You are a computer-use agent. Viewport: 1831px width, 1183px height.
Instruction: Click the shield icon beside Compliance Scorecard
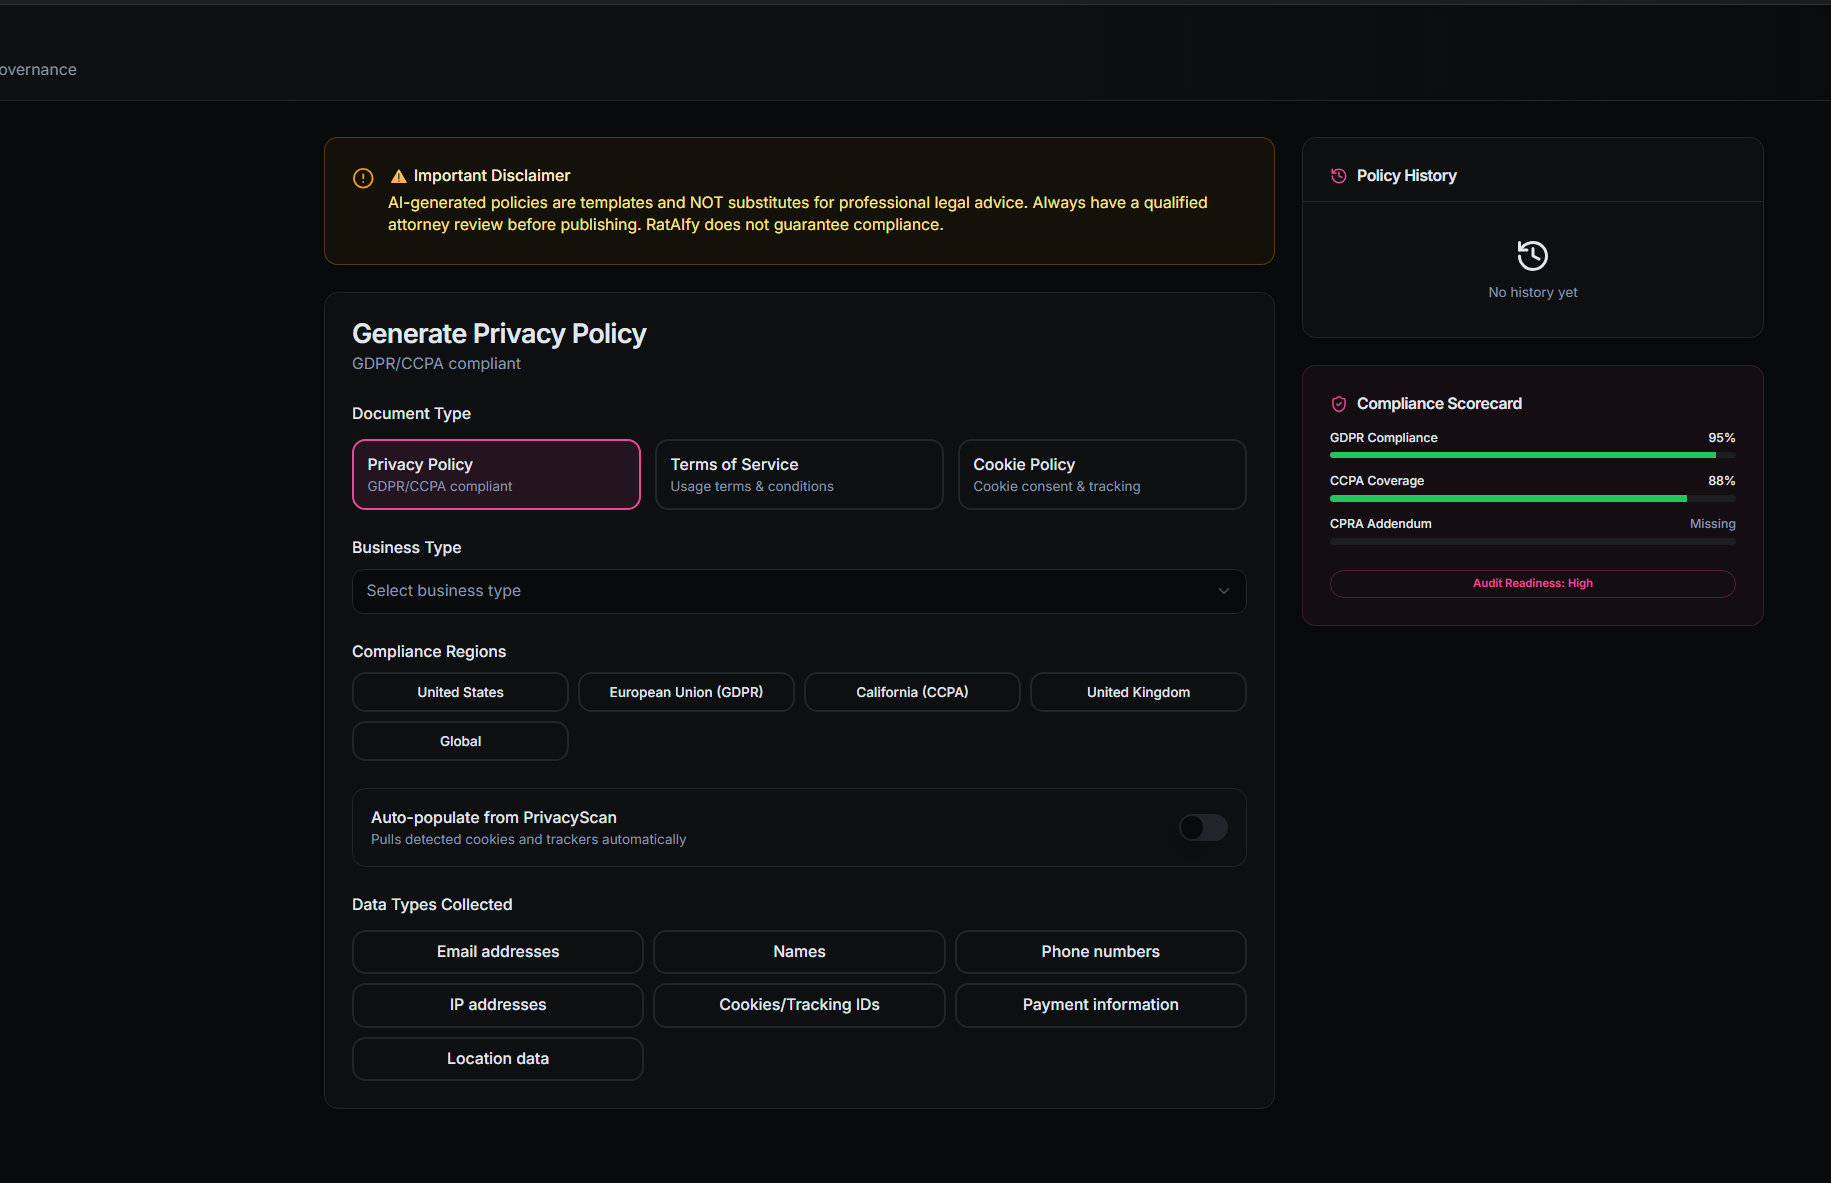point(1339,403)
